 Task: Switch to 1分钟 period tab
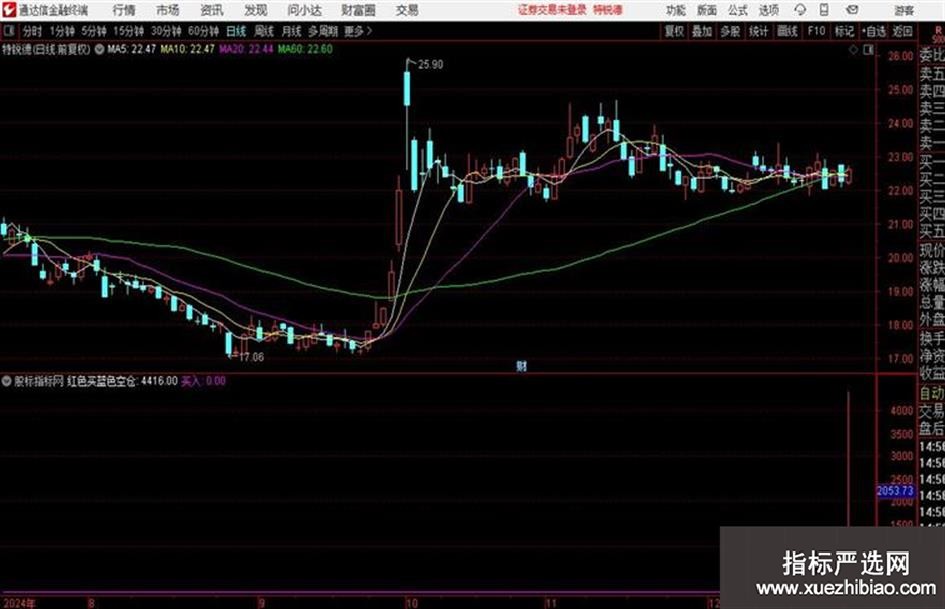(62, 31)
